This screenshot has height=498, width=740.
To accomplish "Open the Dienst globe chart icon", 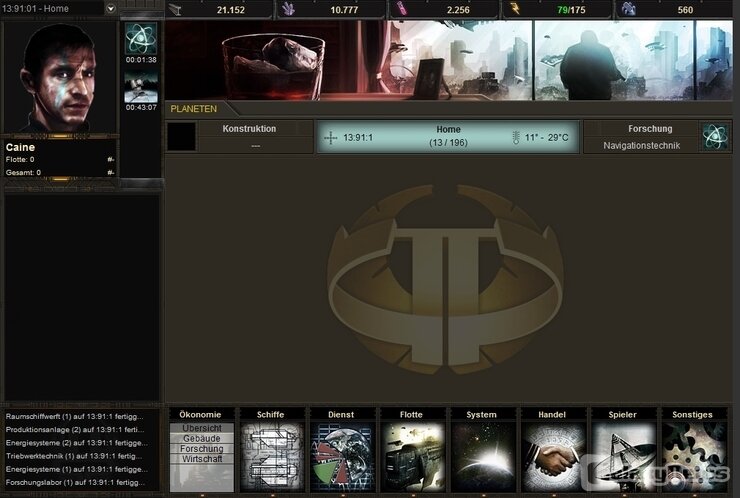I will pos(342,457).
